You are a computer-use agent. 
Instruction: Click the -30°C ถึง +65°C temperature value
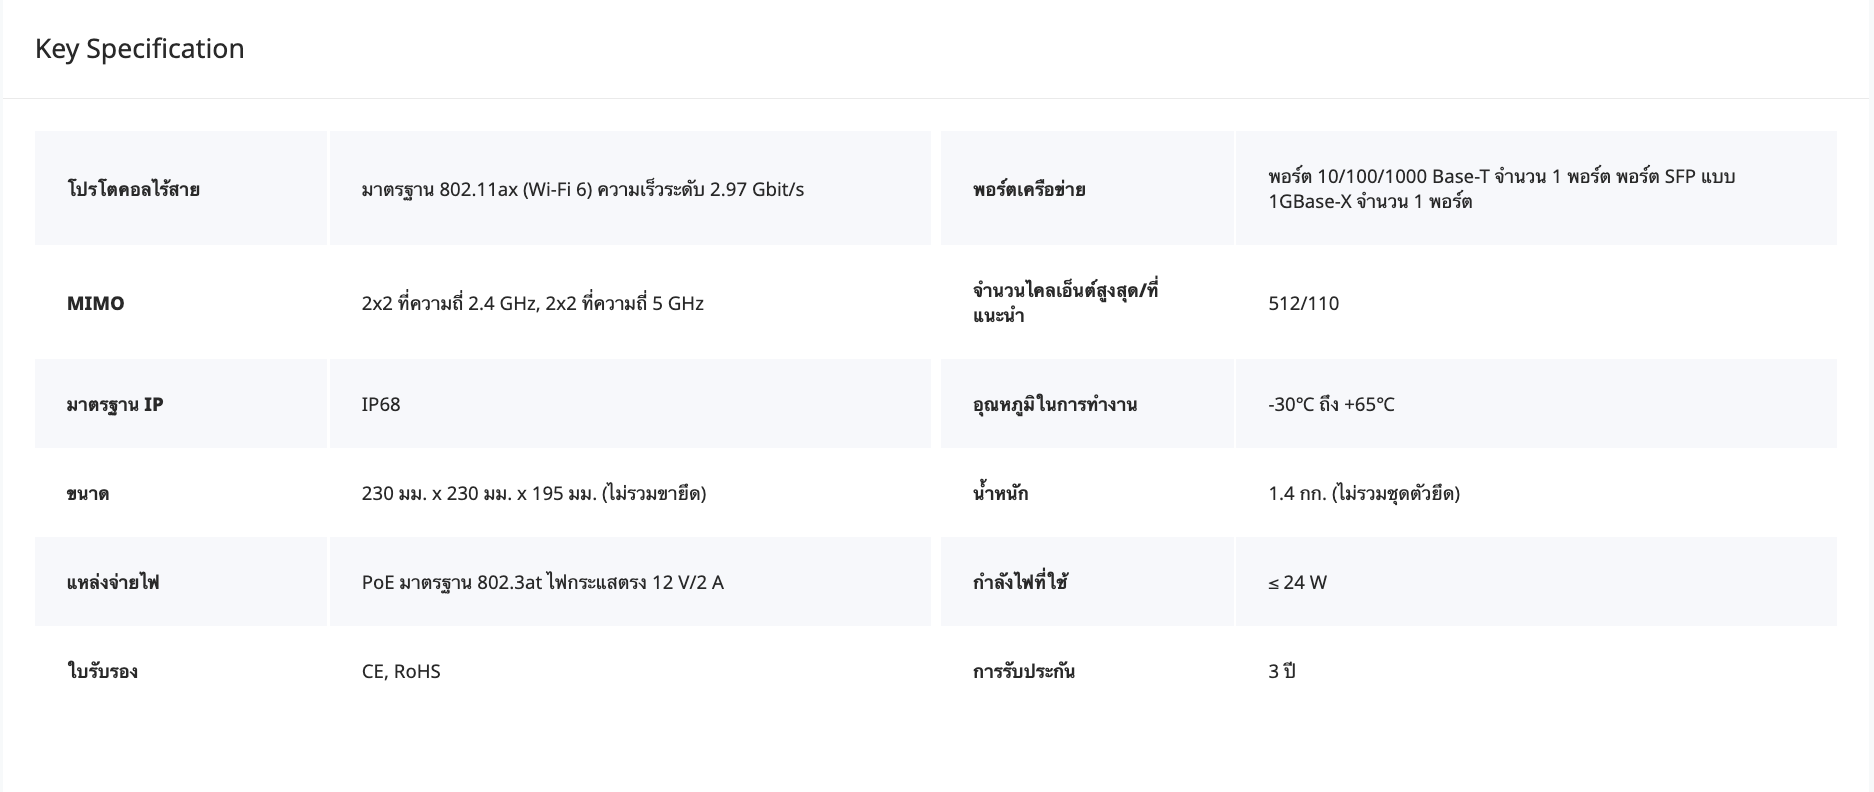[1331, 404]
